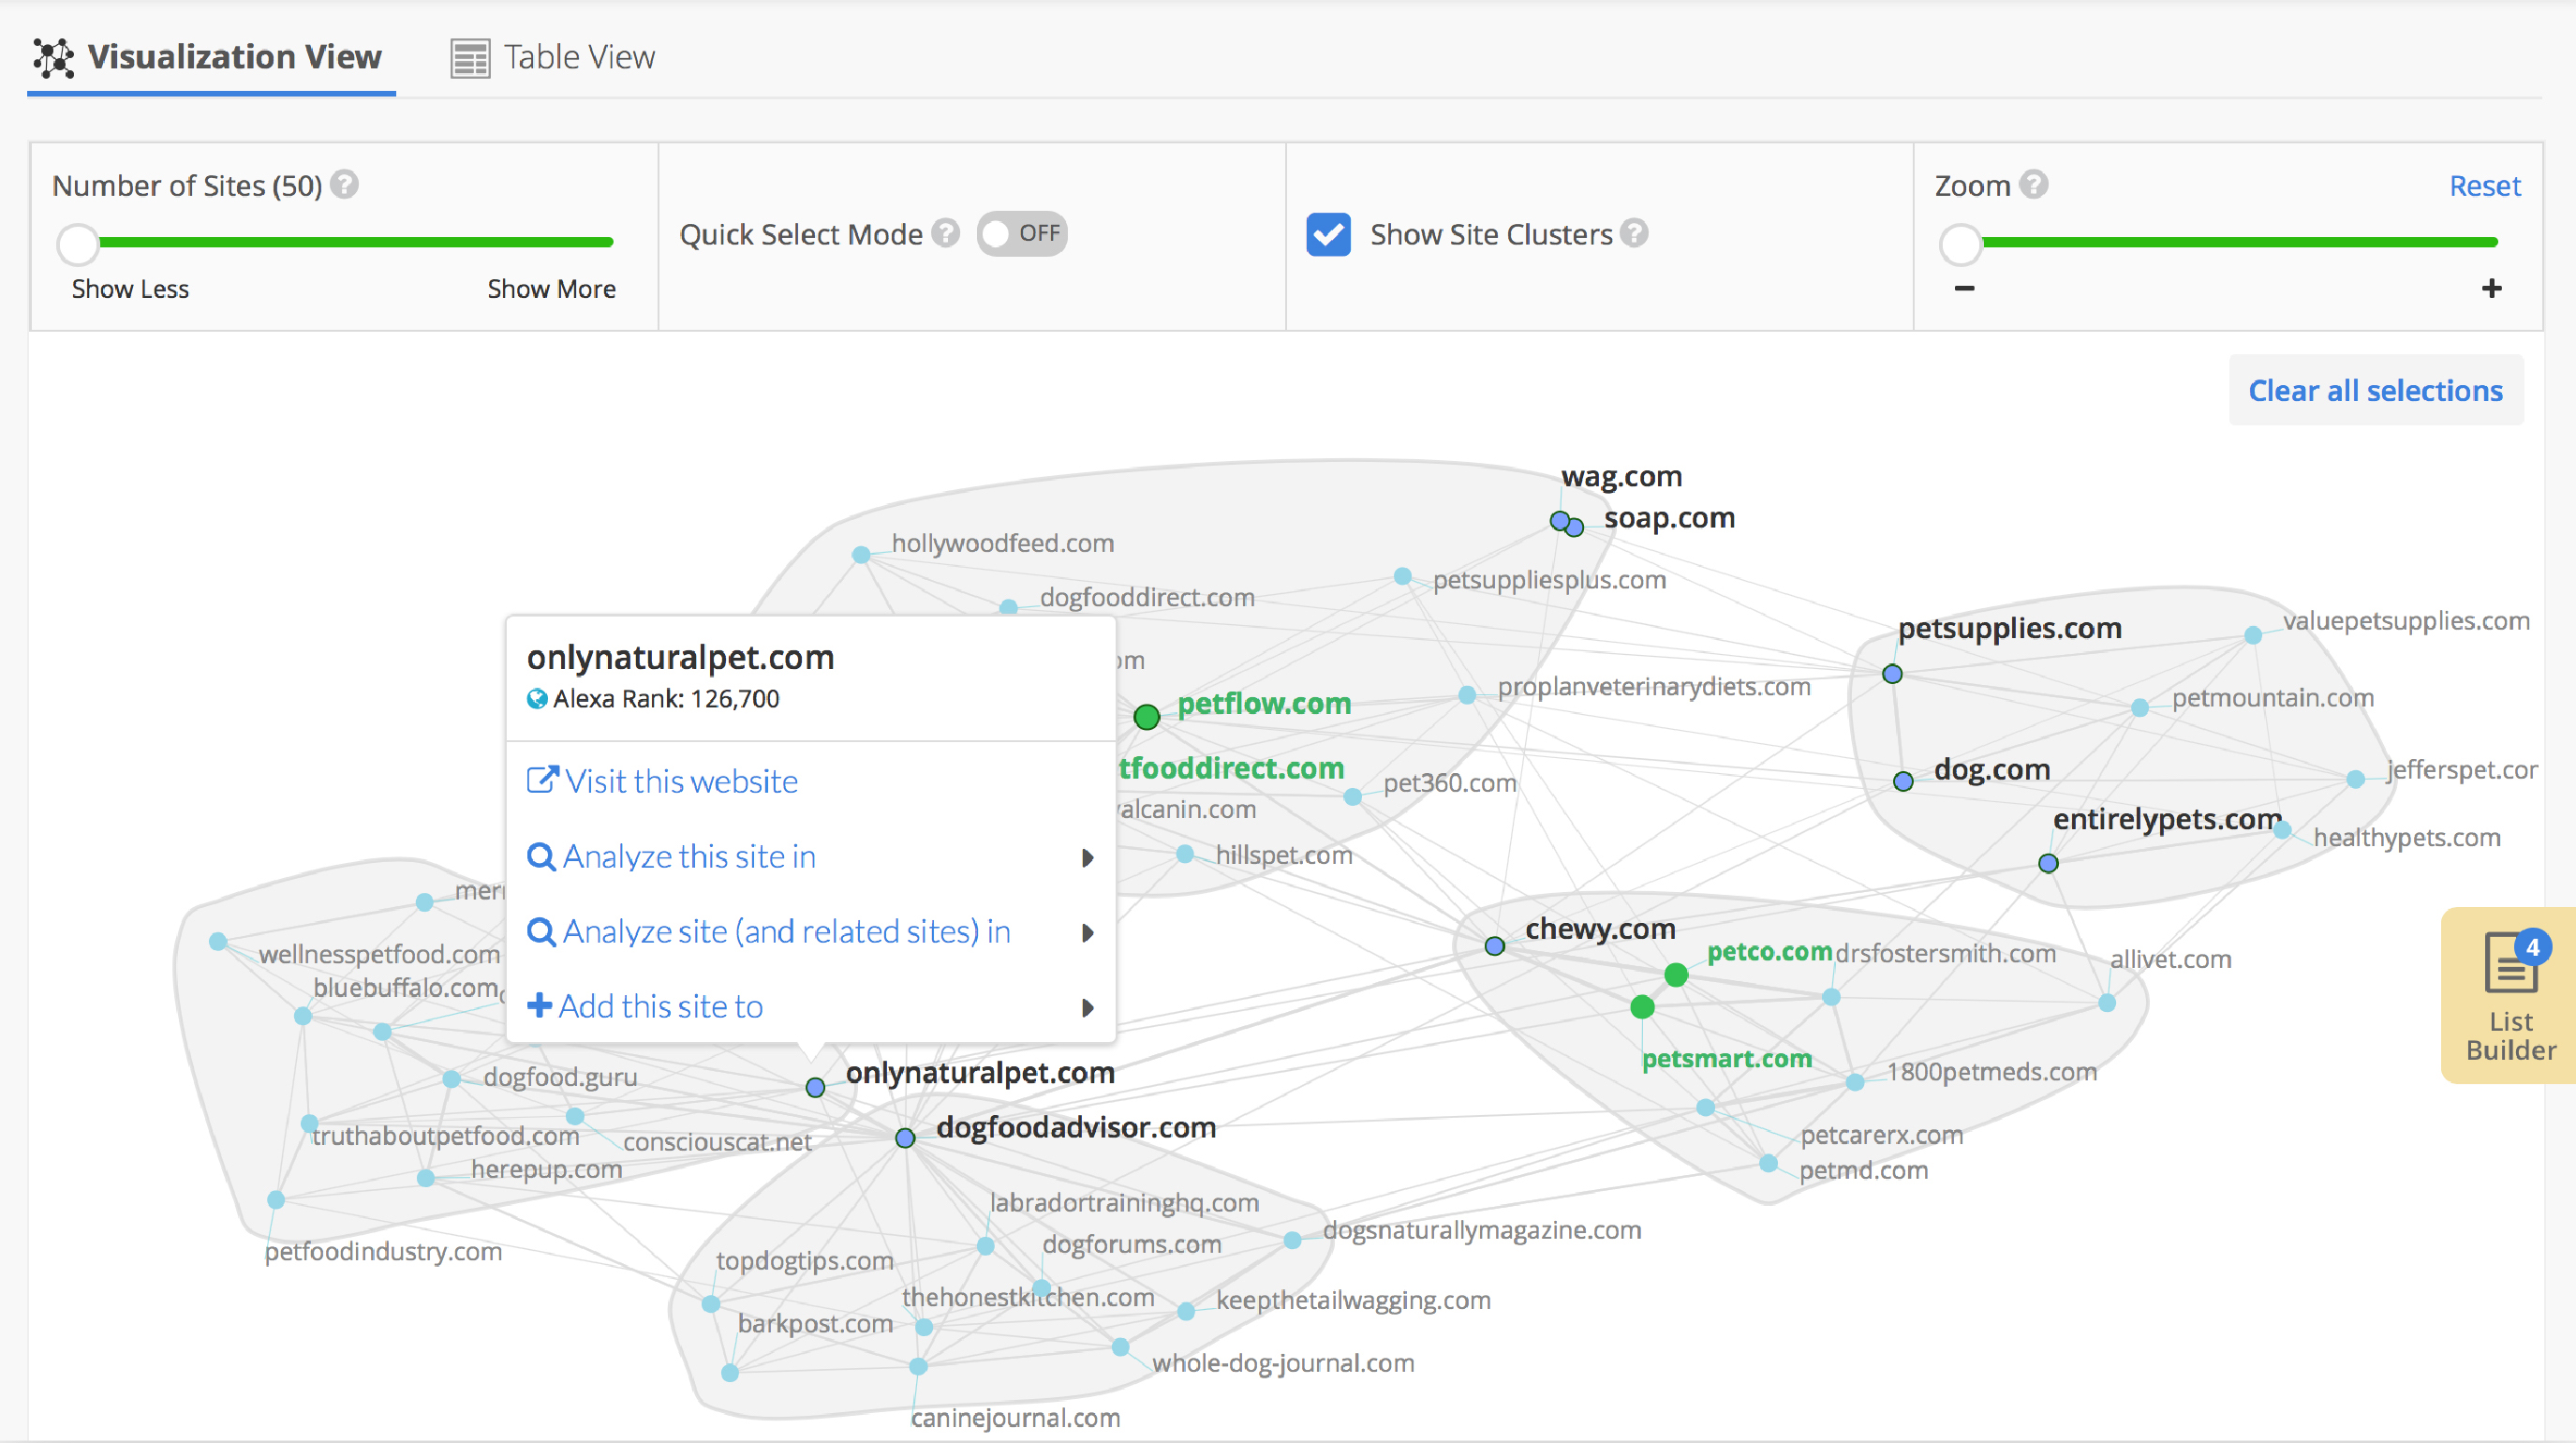The width and height of the screenshot is (2576, 1443).
Task: Click the Zoom help question mark icon
Action: (2033, 184)
